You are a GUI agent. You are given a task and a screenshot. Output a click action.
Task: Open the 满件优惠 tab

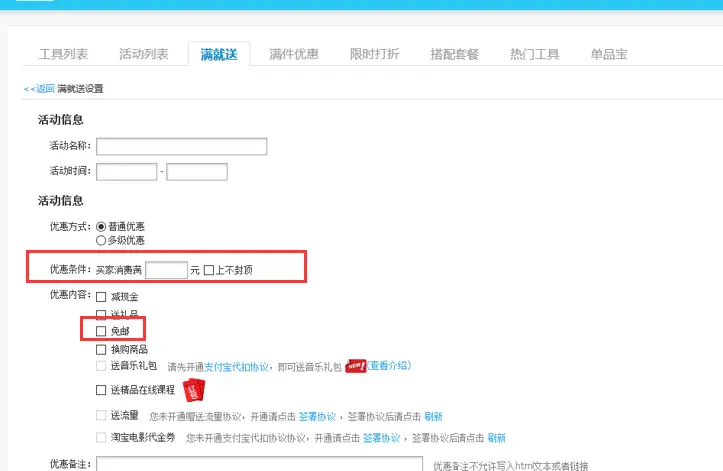(294, 54)
